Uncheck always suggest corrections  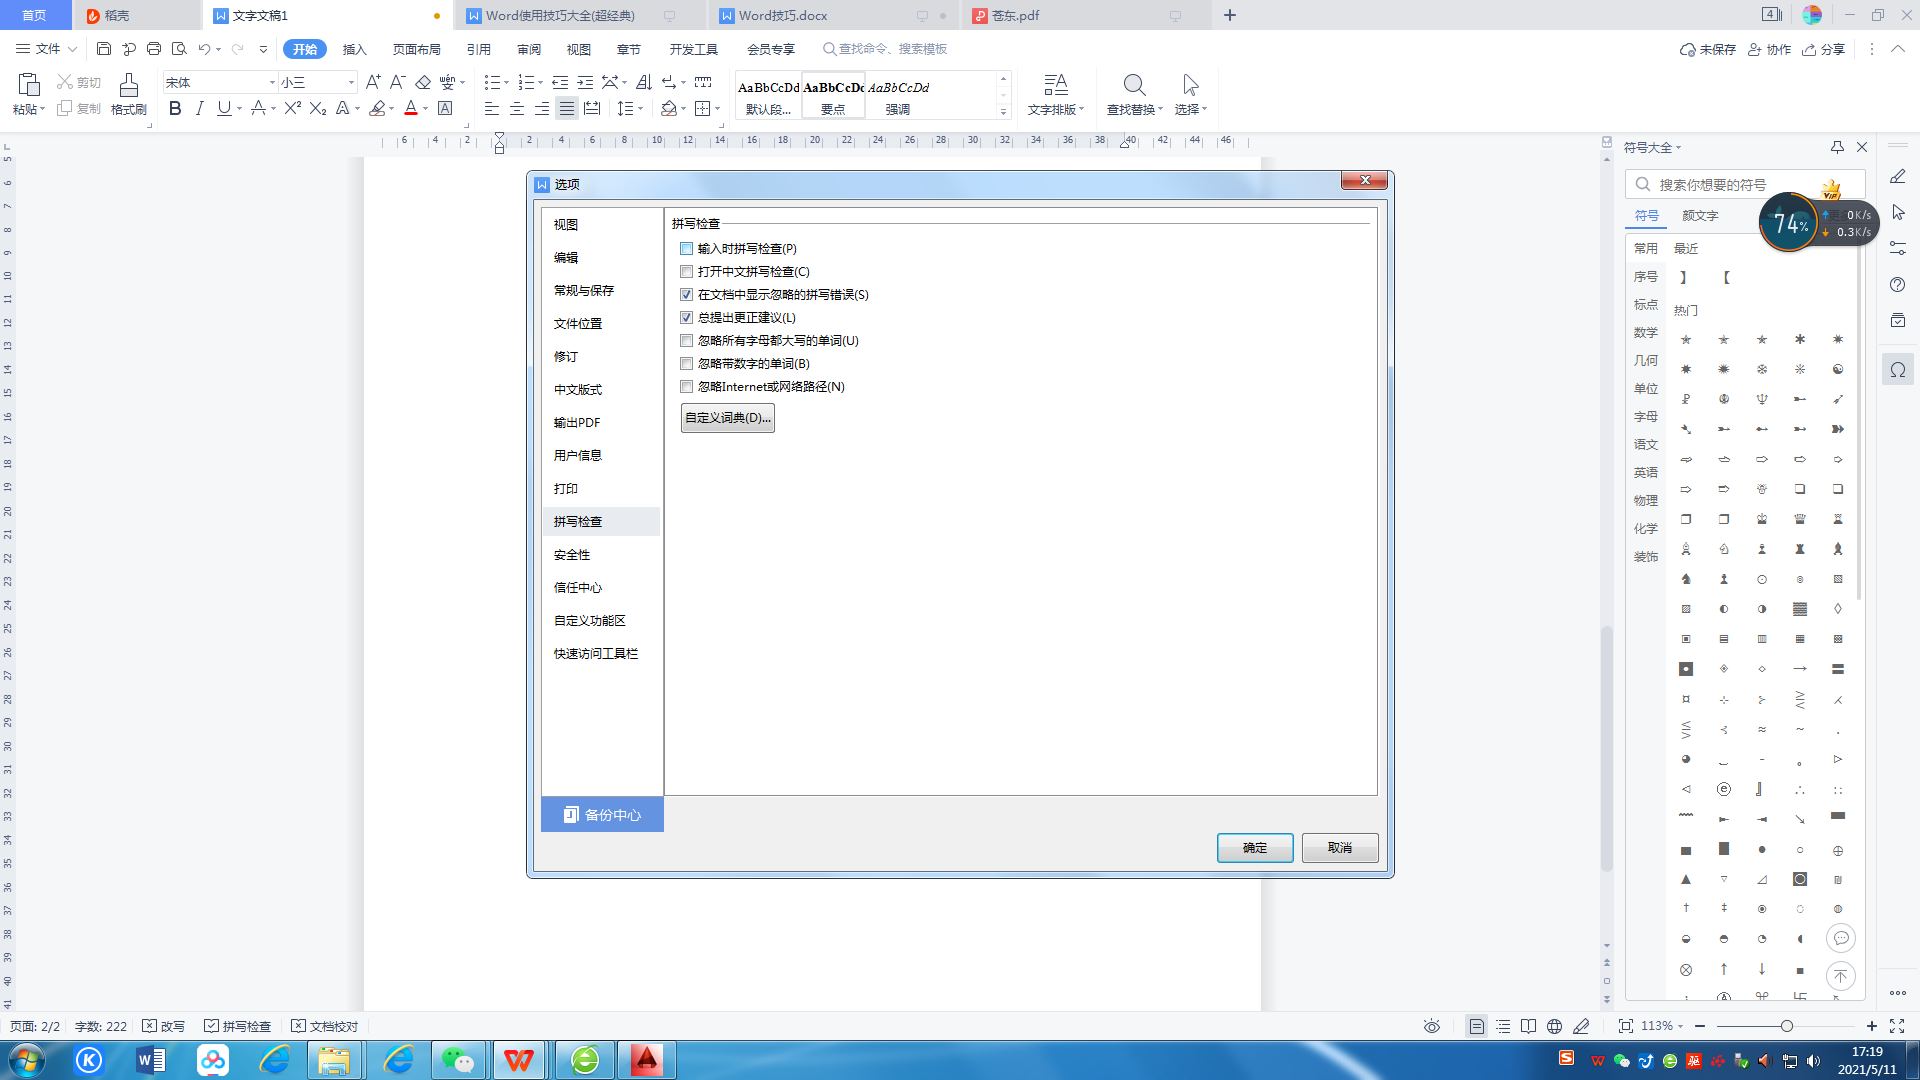(x=686, y=318)
